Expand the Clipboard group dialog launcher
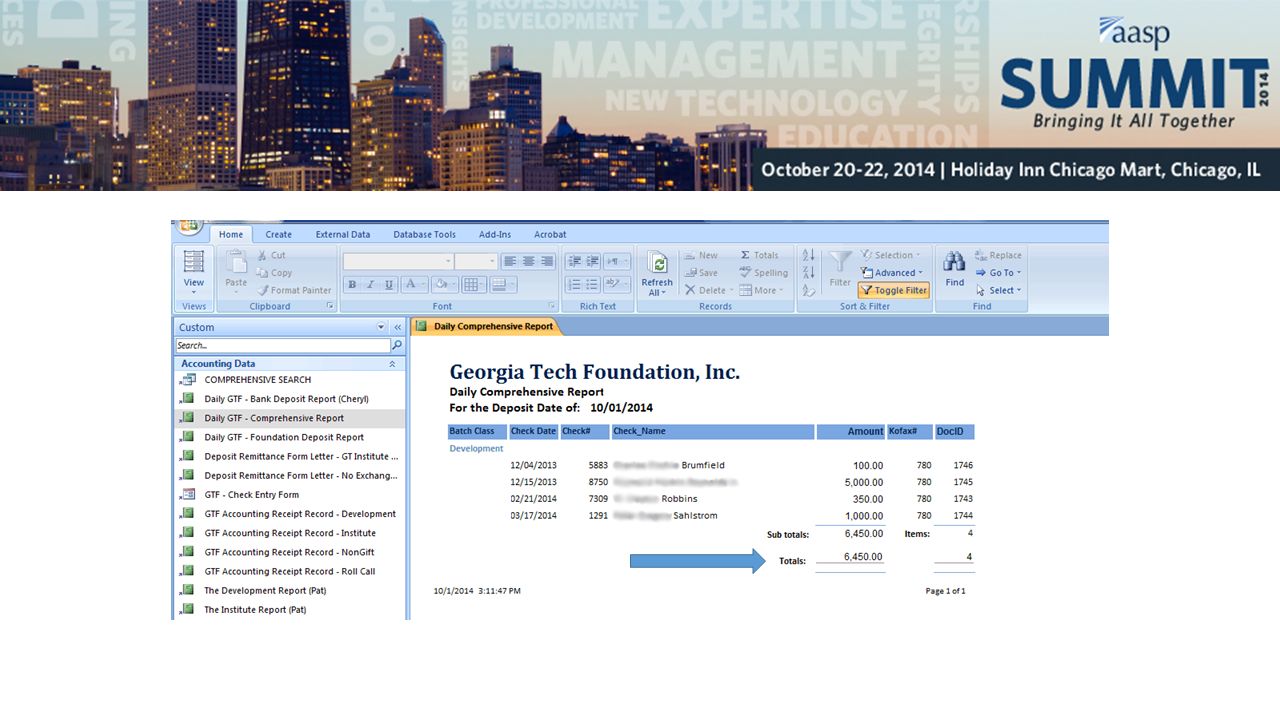 pos(331,306)
